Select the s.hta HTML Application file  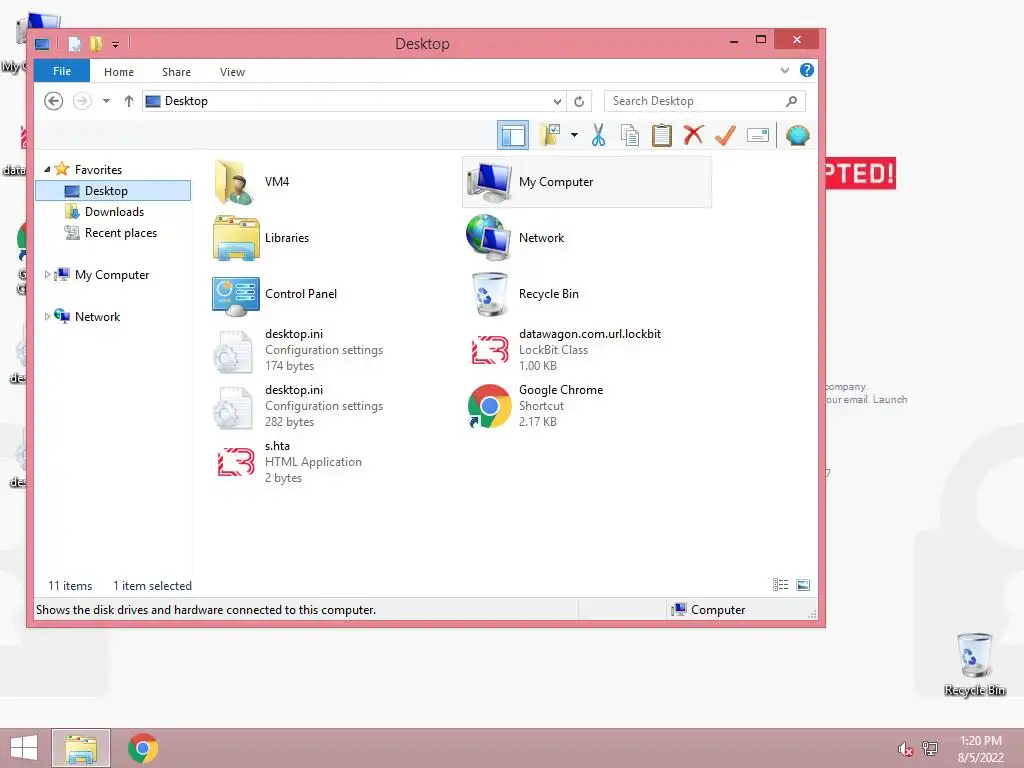click(x=289, y=462)
